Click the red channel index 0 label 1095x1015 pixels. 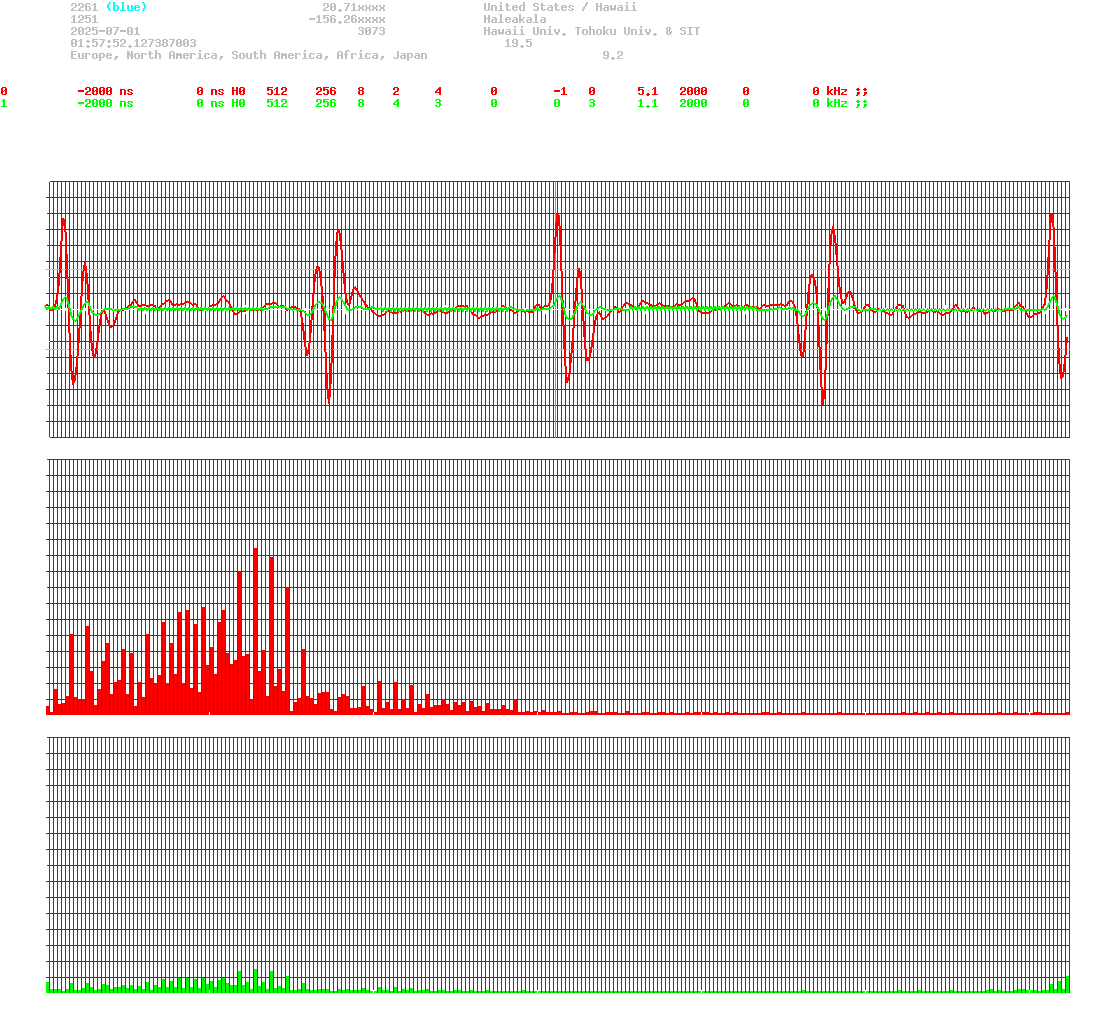click(x=4, y=92)
